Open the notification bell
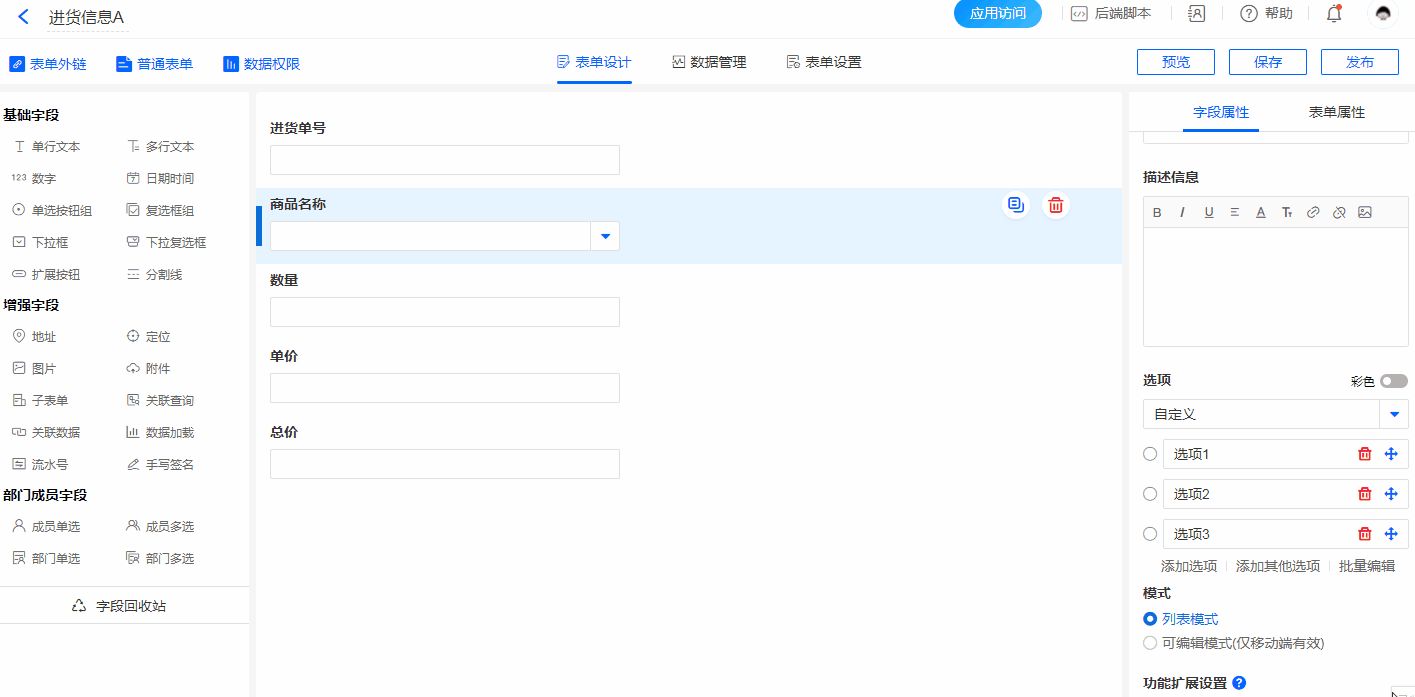1415x697 pixels. point(1333,14)
